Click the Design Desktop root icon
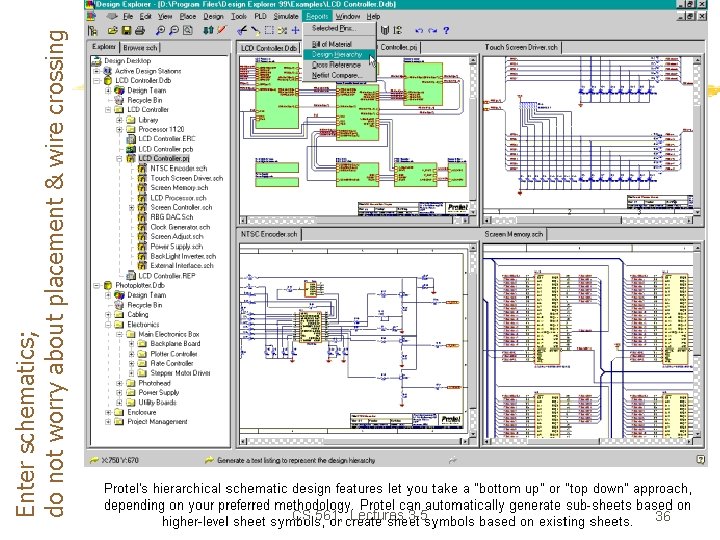This screenshot has height=540, width=720. (96, 61)
